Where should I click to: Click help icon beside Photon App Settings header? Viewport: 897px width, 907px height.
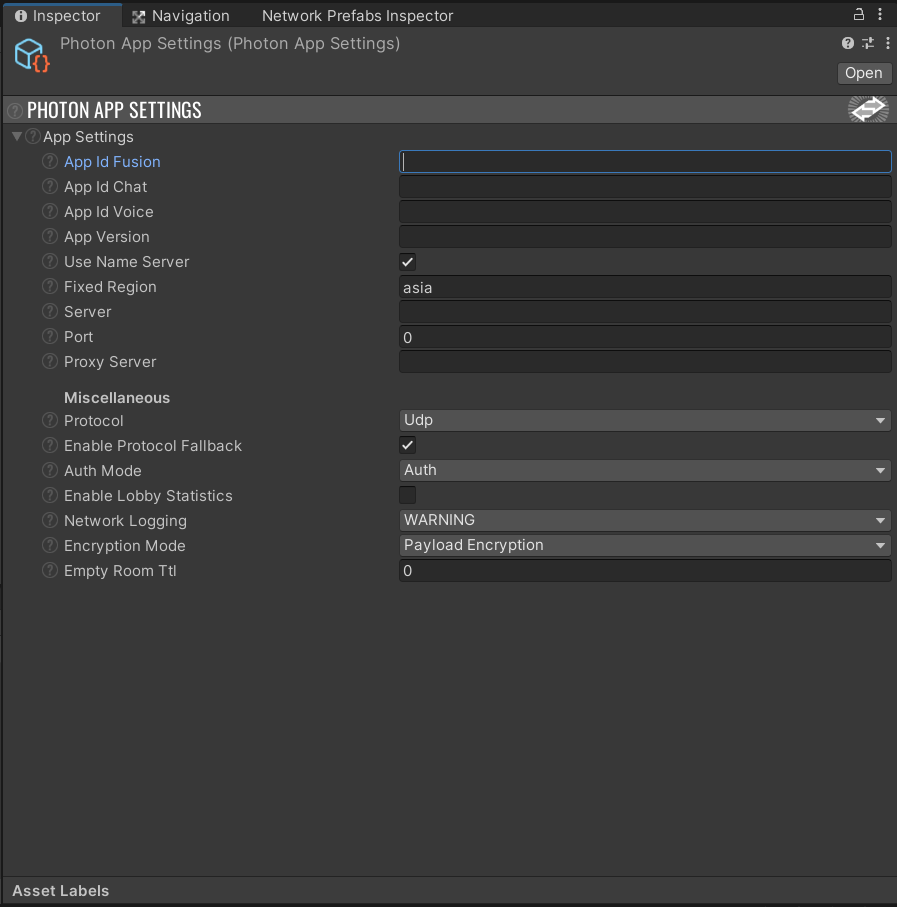15,110
